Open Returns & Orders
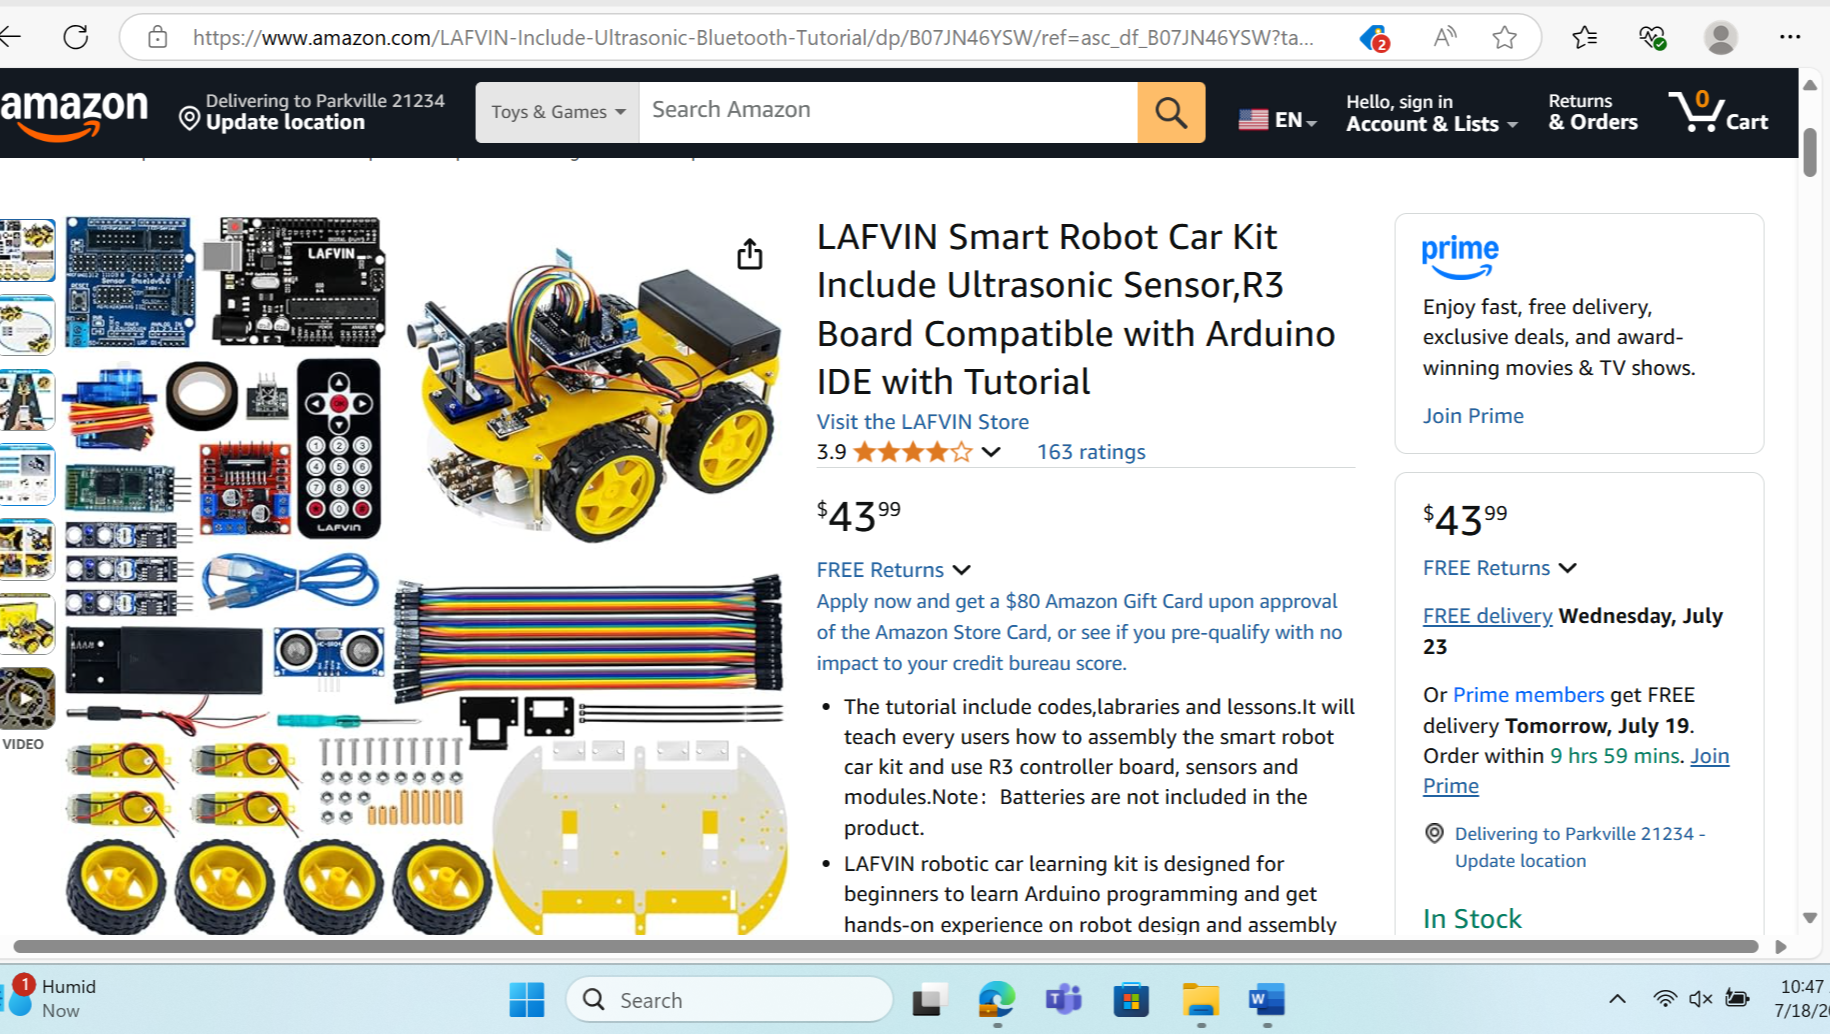 (1593, 112)
